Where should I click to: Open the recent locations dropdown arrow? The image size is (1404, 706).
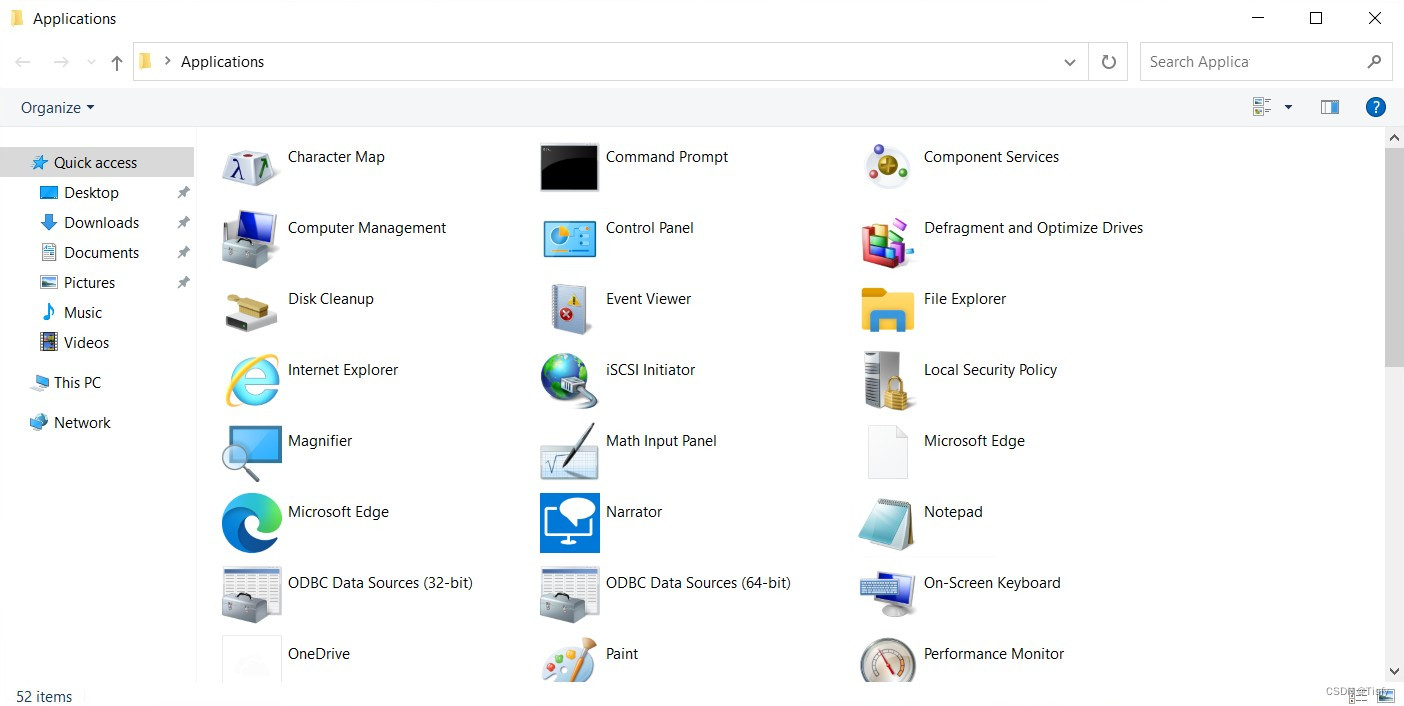pos(91,62)
